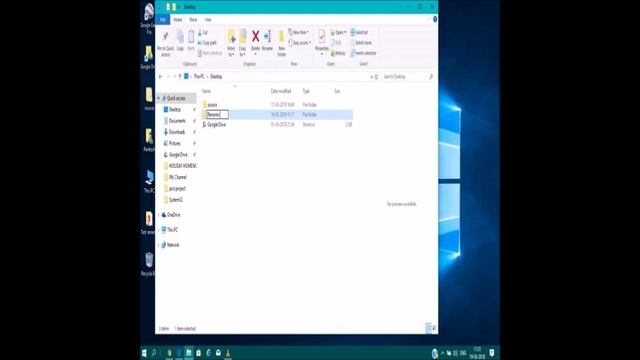Click the Details view toggle in status bar
Image resolution: width=640 pixels, height=360 pixels.
(428, 328)
